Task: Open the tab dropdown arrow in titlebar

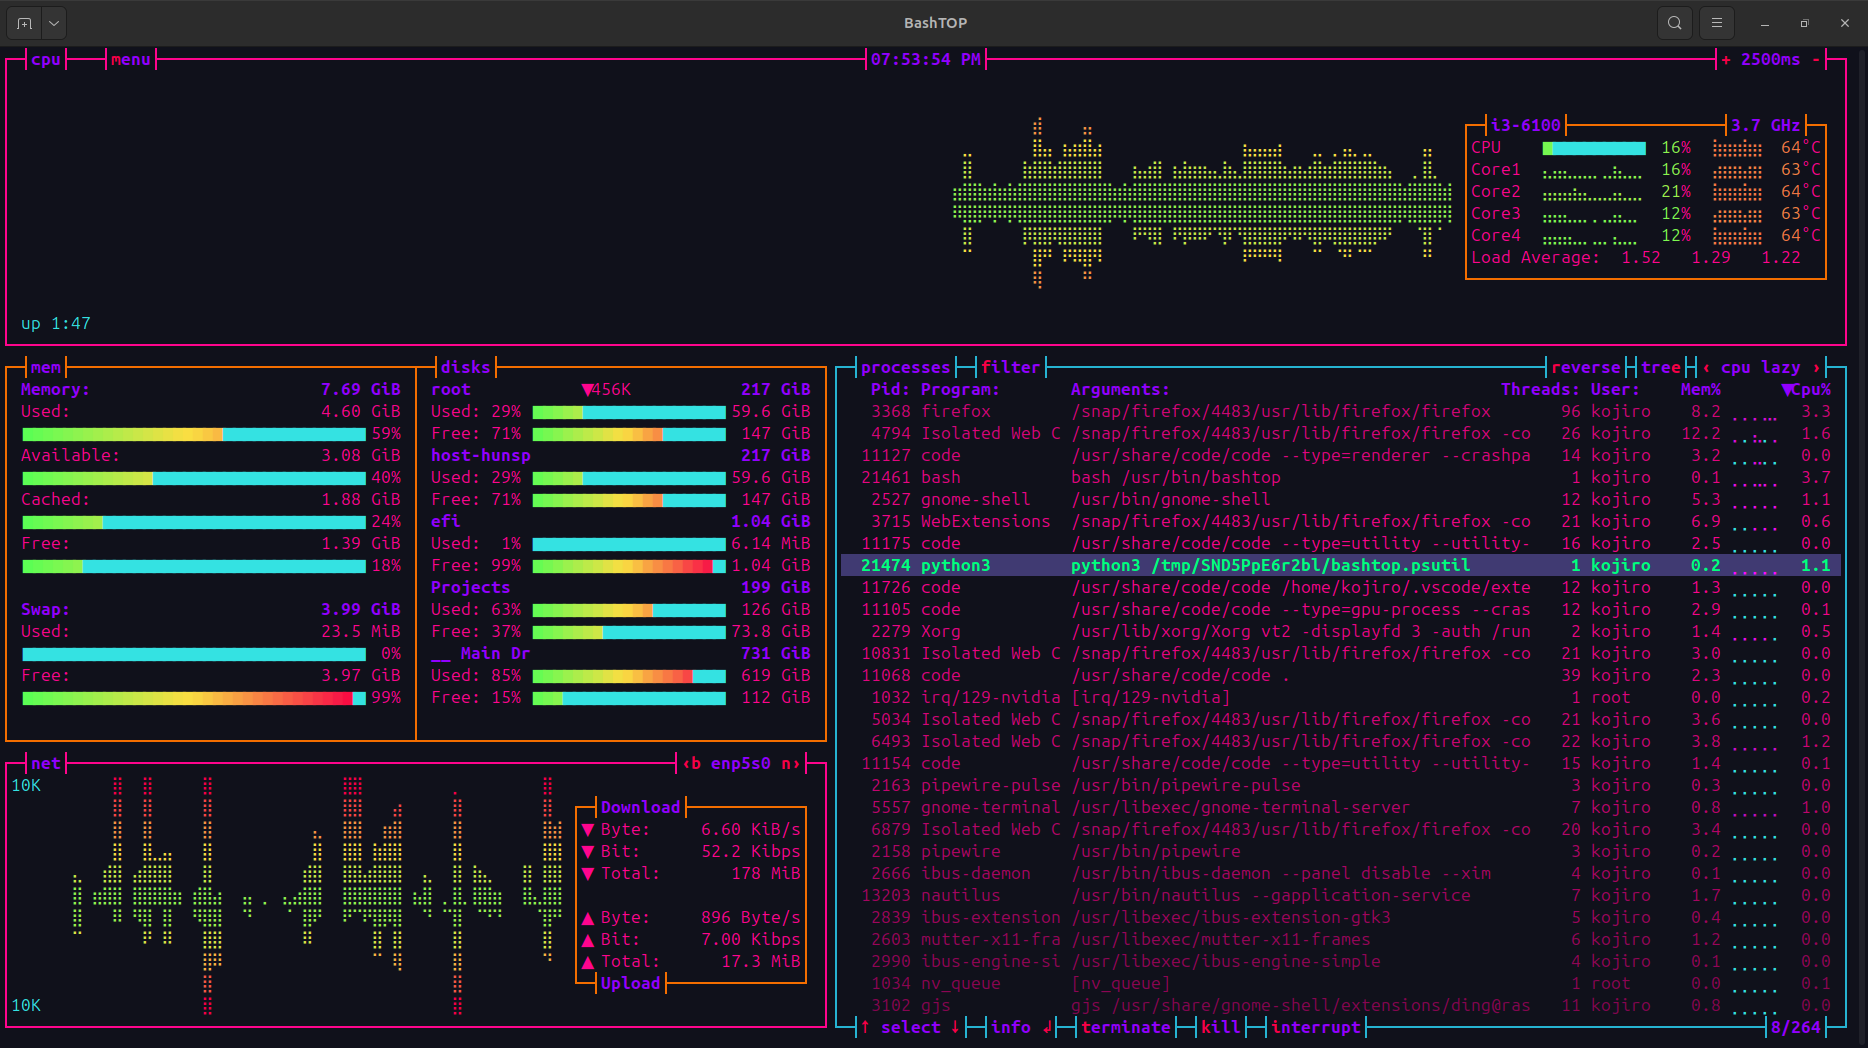Action: [54, 23]
